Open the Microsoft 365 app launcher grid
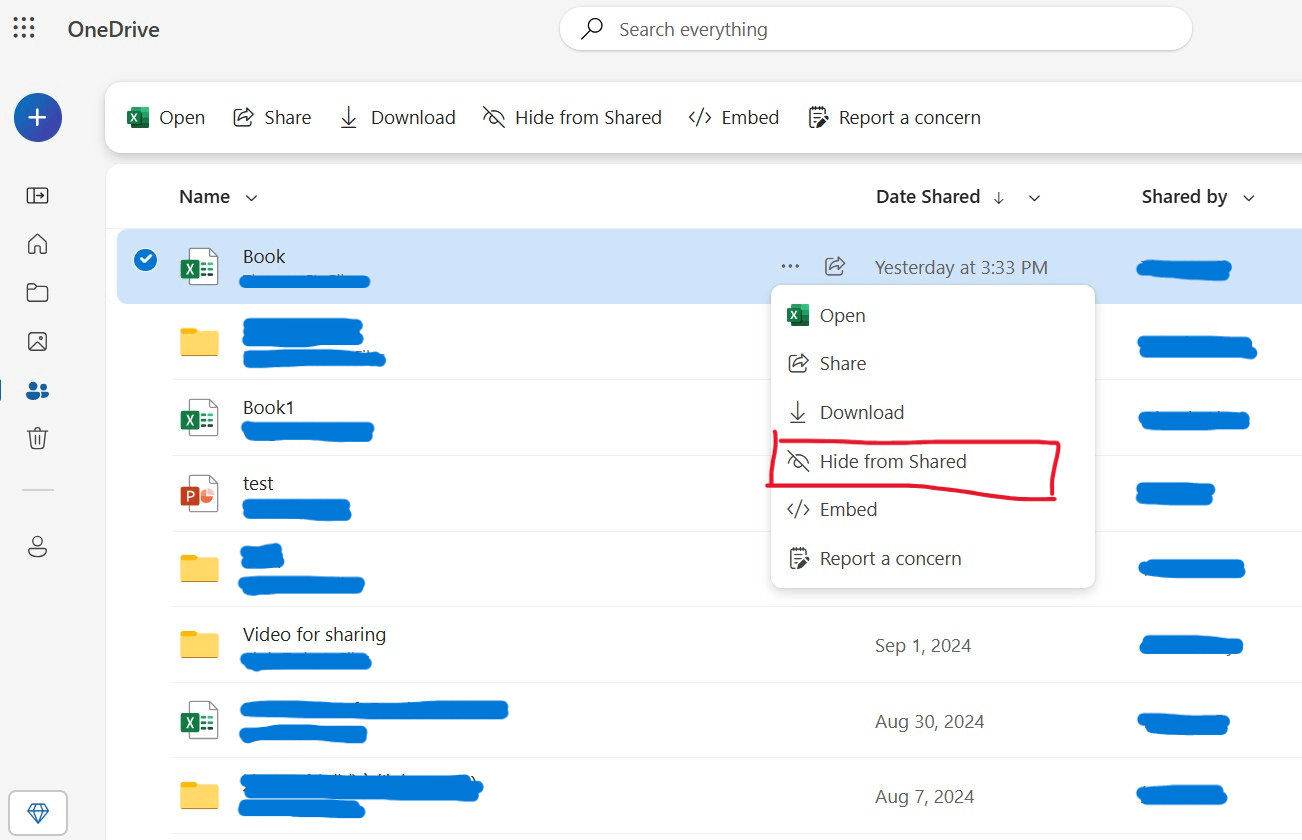The height and width of the screenshot is (840, 1302). coord(24,28)
